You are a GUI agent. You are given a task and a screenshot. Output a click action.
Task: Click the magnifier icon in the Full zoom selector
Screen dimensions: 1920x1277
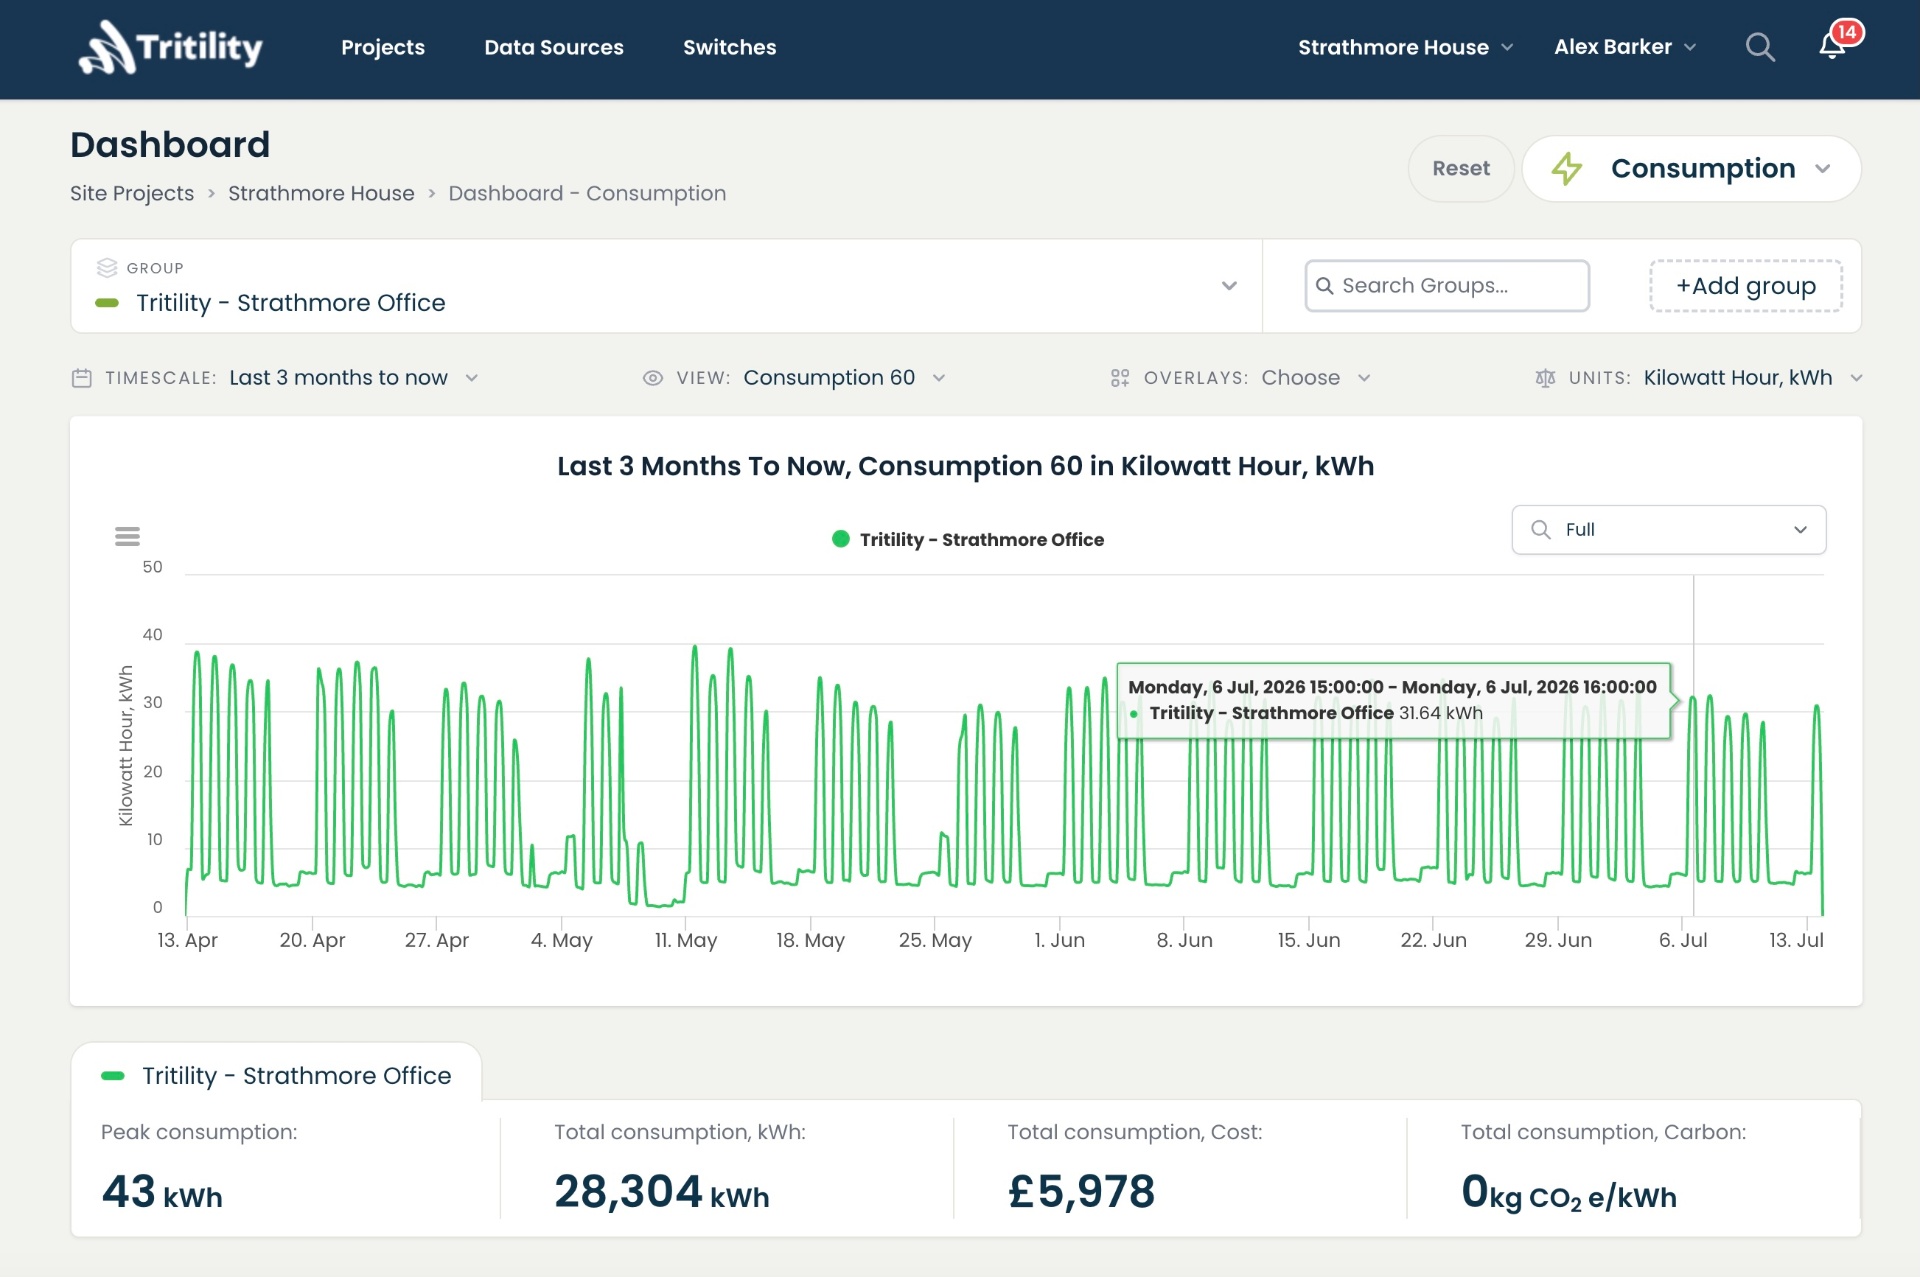pyautogui.click(x=1541, y=530)
